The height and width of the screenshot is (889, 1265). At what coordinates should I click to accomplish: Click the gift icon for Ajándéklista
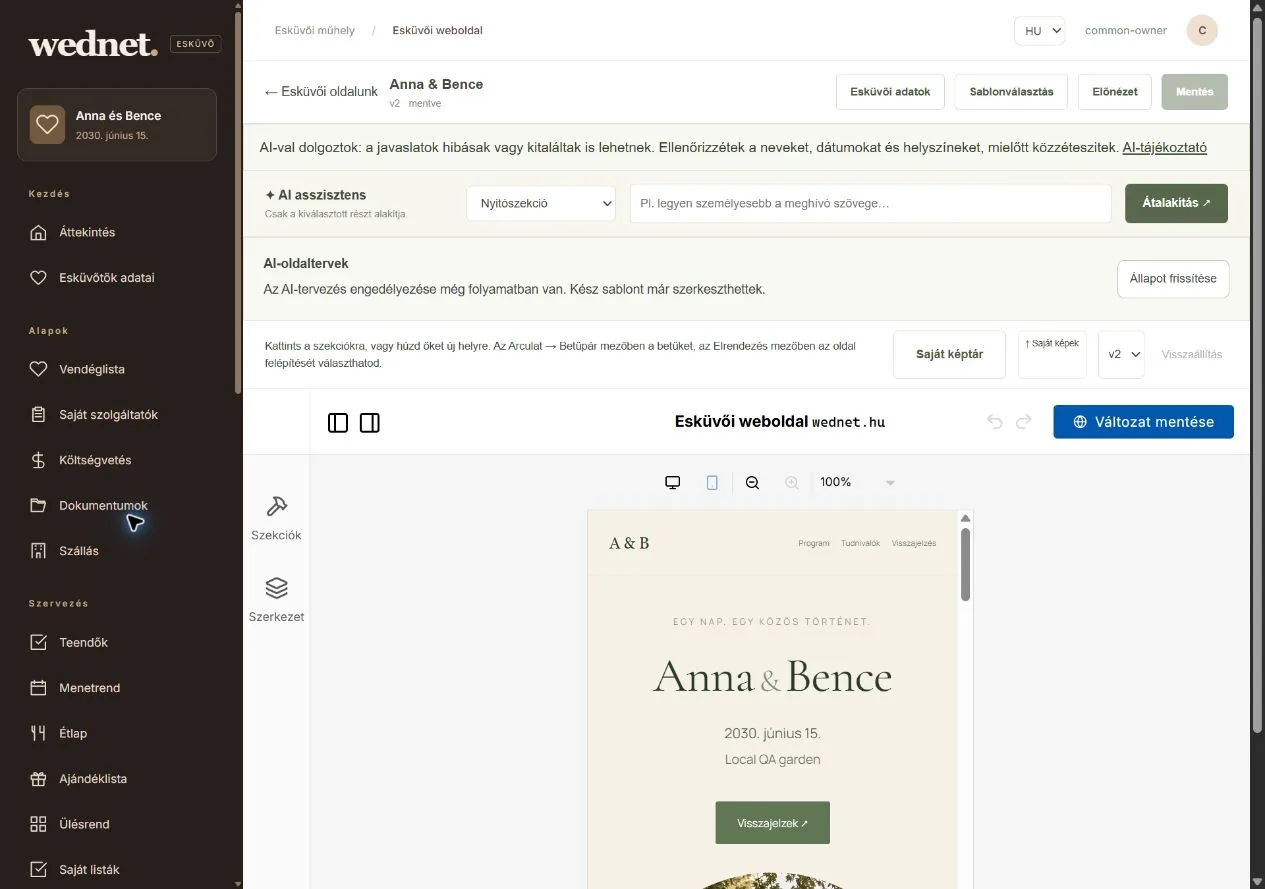38,779
